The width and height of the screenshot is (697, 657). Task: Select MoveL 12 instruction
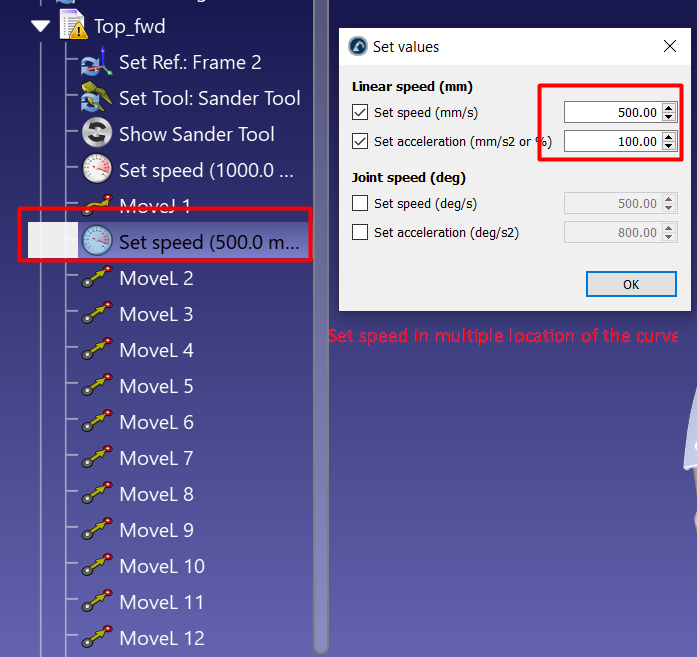161,638
